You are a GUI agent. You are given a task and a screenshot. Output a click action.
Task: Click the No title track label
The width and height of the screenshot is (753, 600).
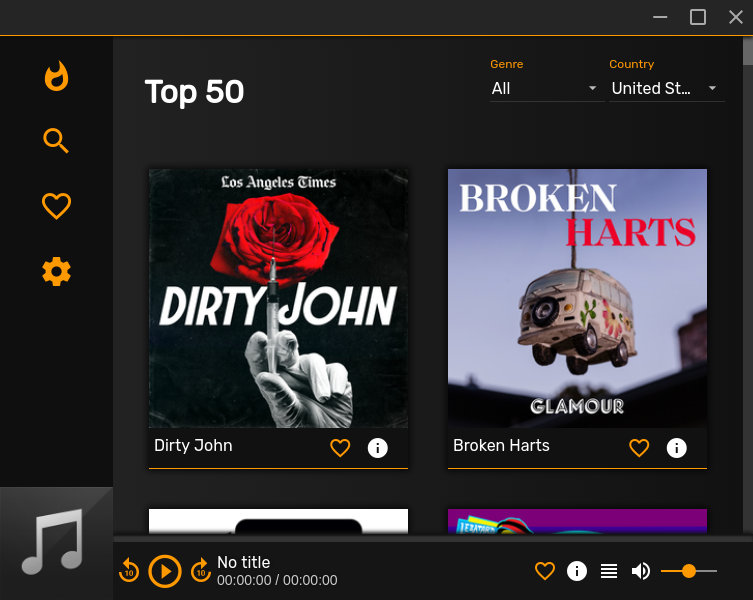pyautogui.click(x=243, y=562)
